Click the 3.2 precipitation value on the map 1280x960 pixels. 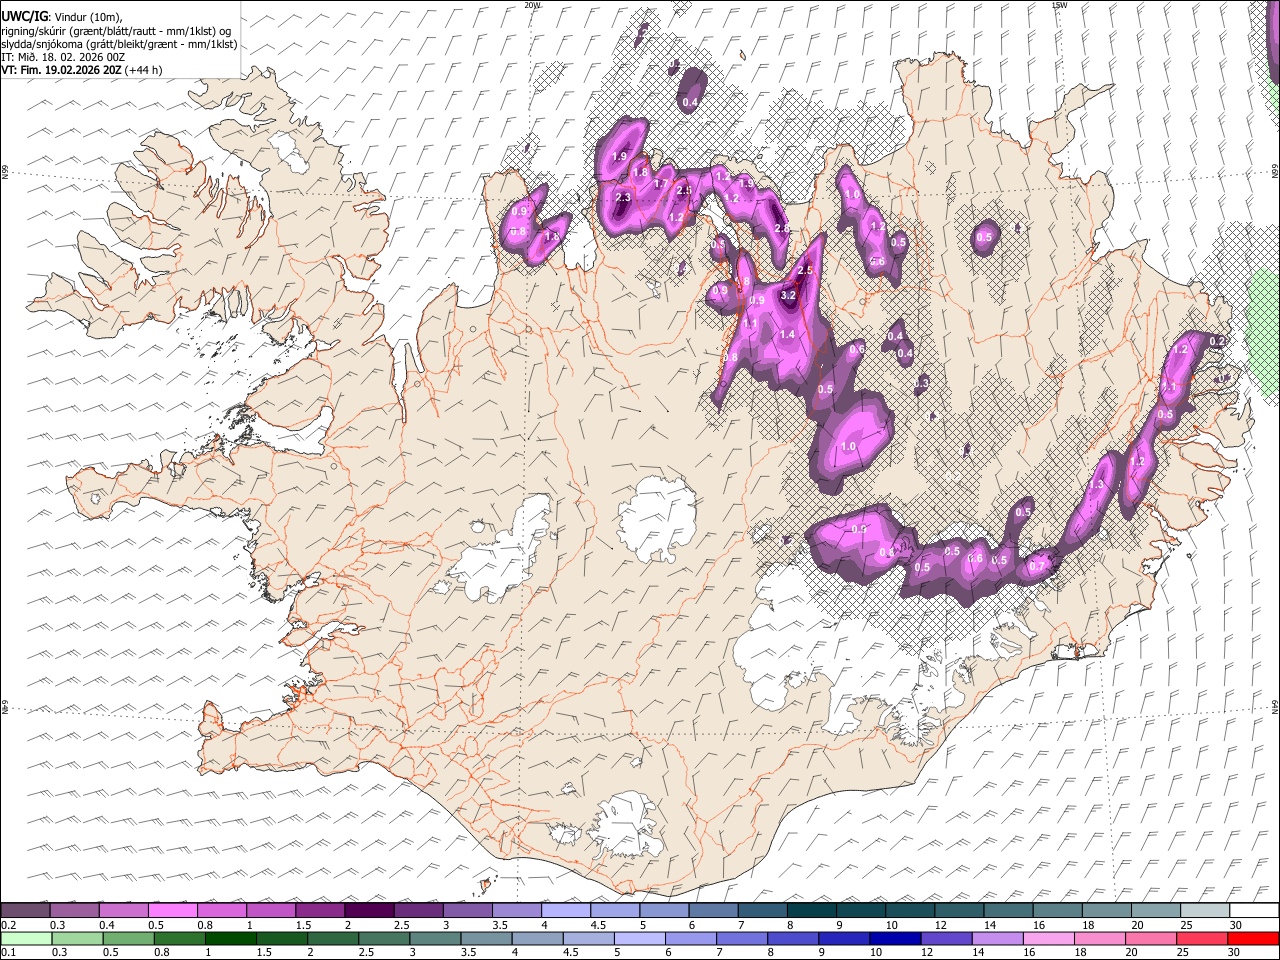click(x=787, y=295)
